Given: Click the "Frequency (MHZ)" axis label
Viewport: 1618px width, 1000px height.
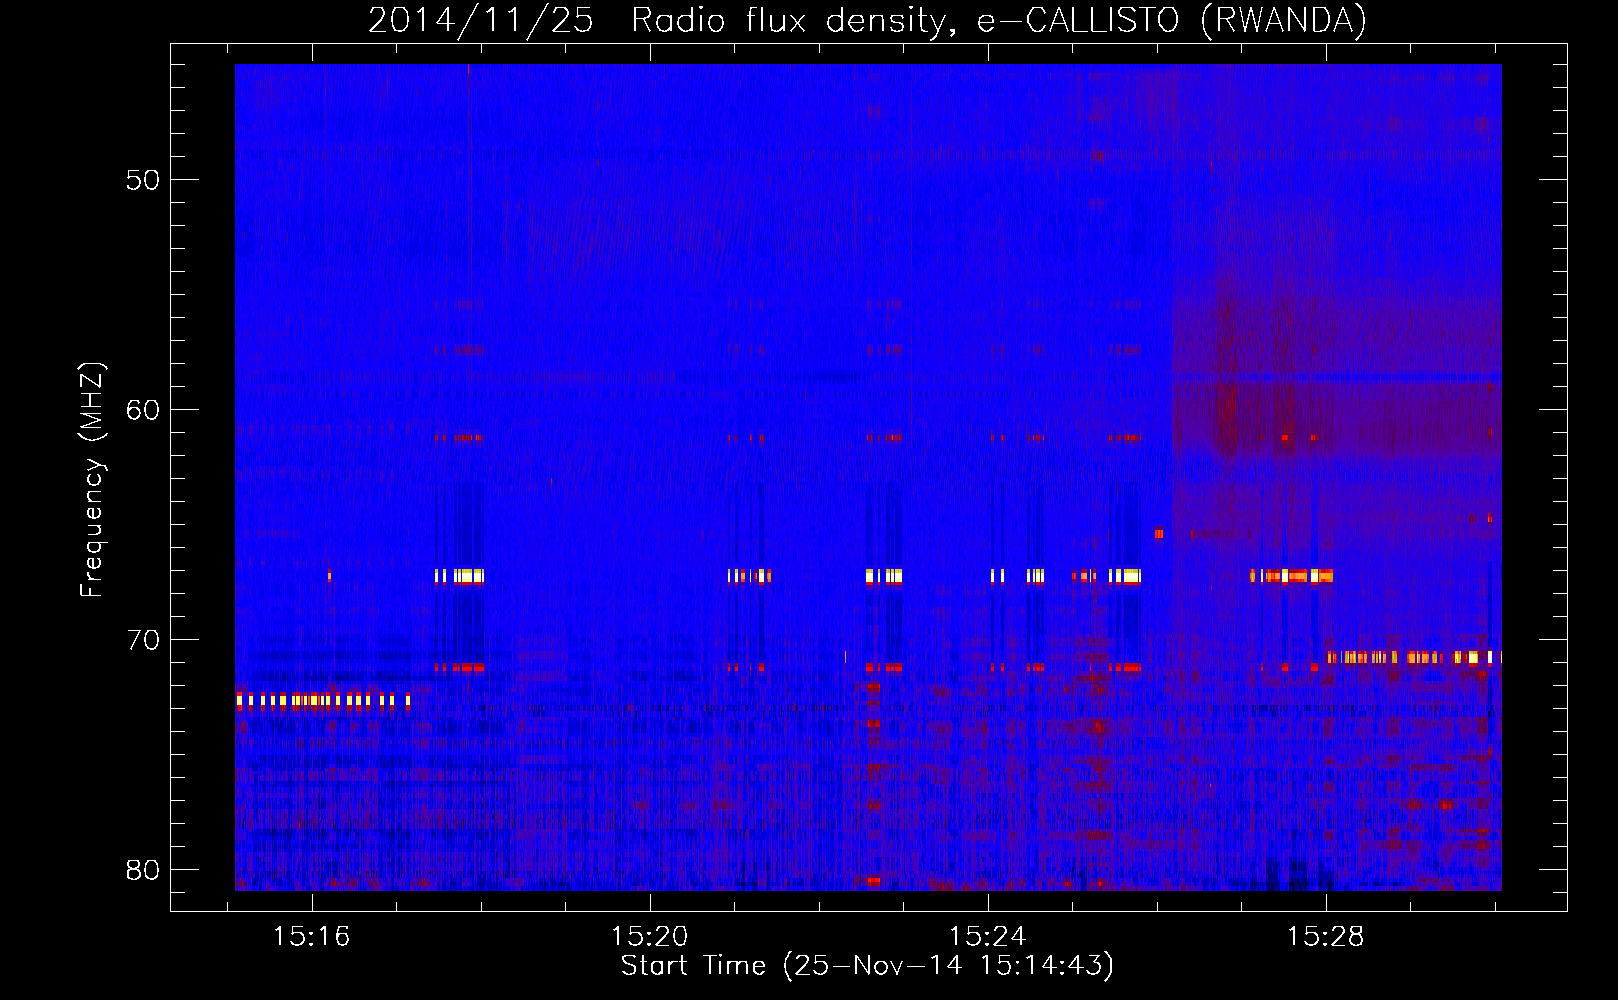Looking at the screenshot, I should click(x=92, y=480).
